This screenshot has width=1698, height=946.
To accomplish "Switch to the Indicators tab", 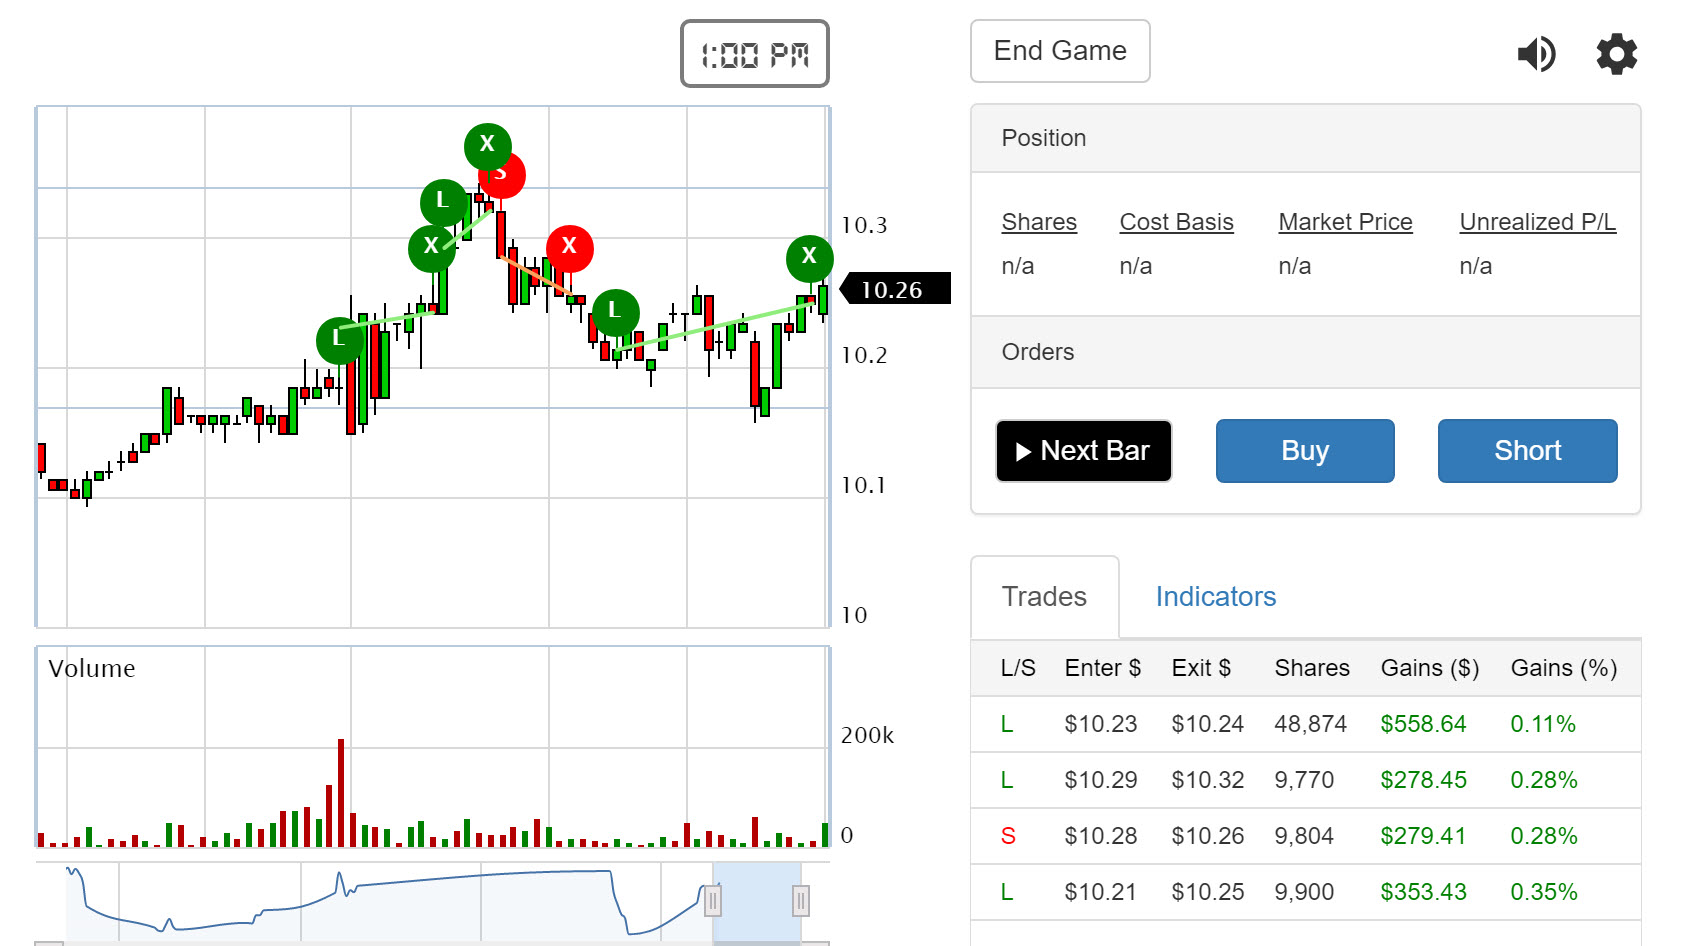I will pos(1215,597).
